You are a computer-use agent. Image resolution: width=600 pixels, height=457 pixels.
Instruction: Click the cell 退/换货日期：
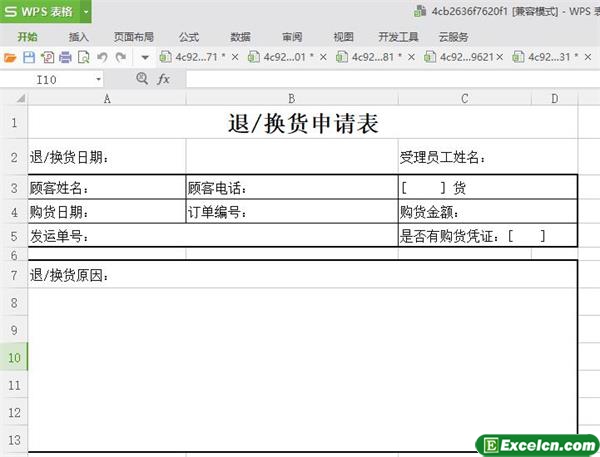pos(107,157)
